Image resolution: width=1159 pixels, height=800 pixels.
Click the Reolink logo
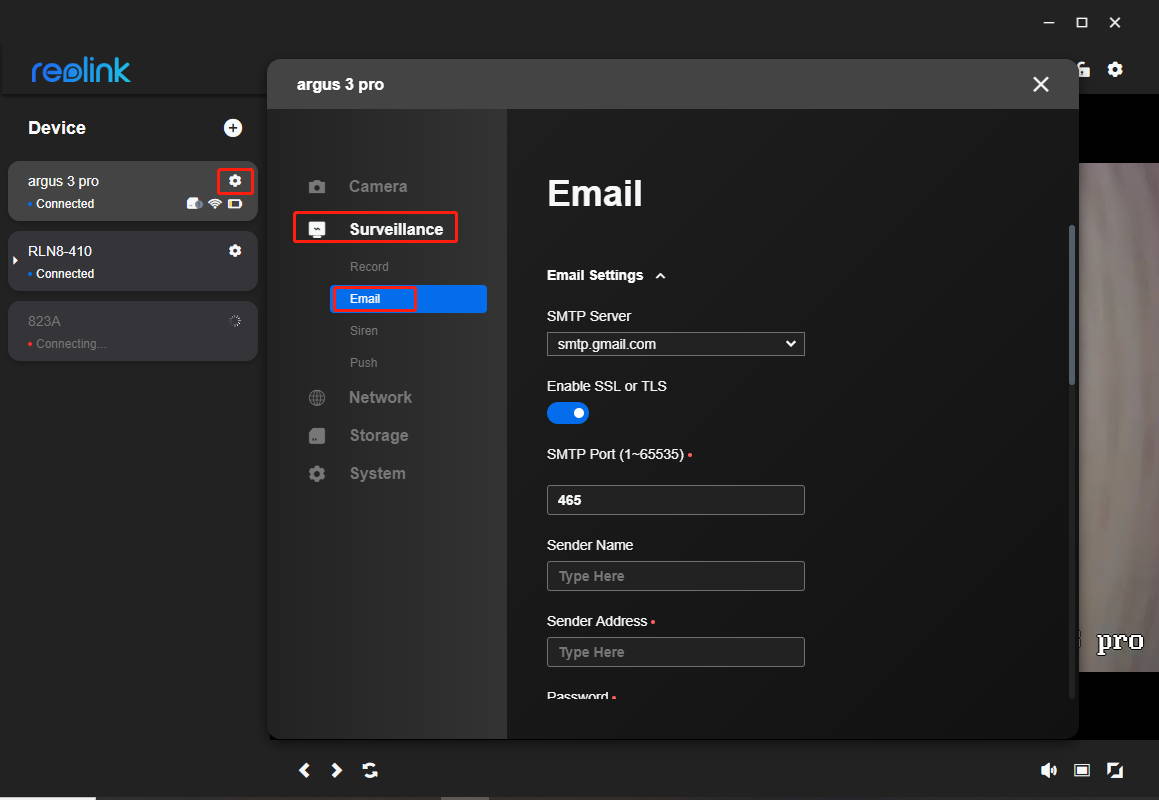tap(81, 71)
